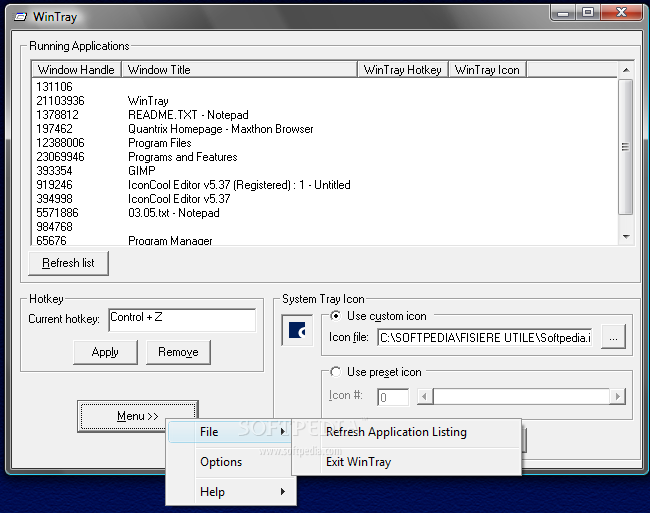Image resolution: width=650 pixels, height=513 pixels.
Task: Maximize the WinTray window
Action: 587,12
